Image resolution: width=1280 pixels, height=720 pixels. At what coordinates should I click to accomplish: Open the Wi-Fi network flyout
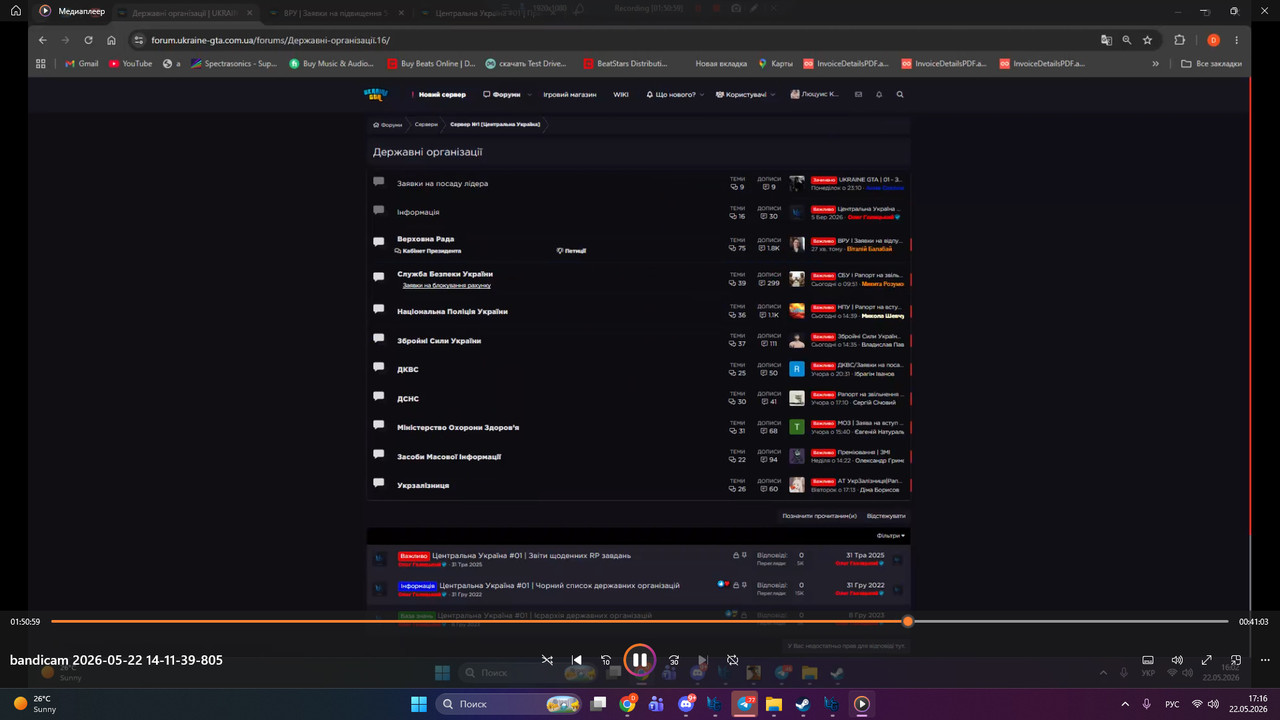click(1197, 703)
